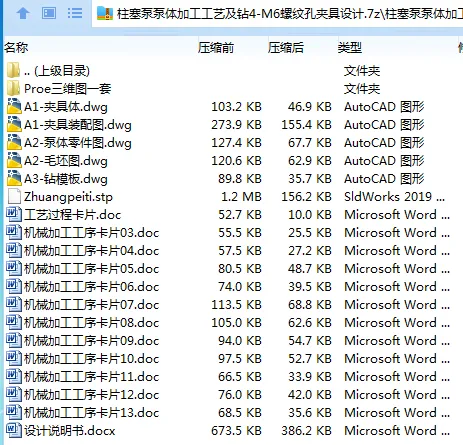Select the 机械加工工序卡片05.doc file name
The width and height of the screenshot is (463, 445).
91,269
